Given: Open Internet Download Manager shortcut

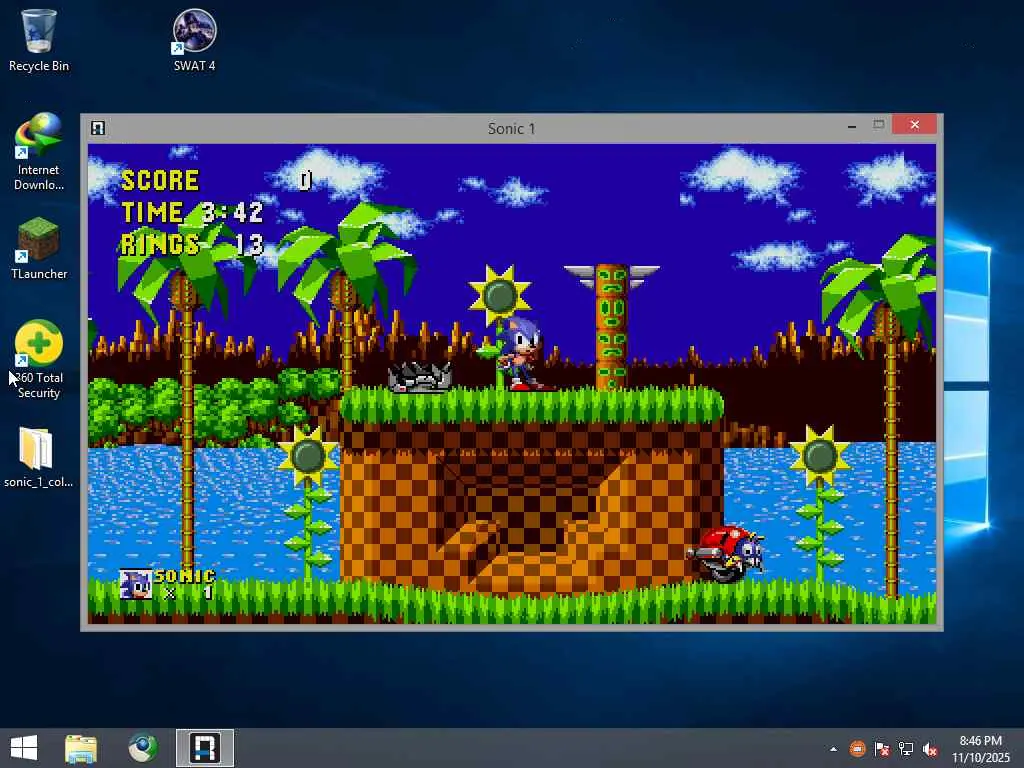Looking at the screenshot, I should click(39, 152).
